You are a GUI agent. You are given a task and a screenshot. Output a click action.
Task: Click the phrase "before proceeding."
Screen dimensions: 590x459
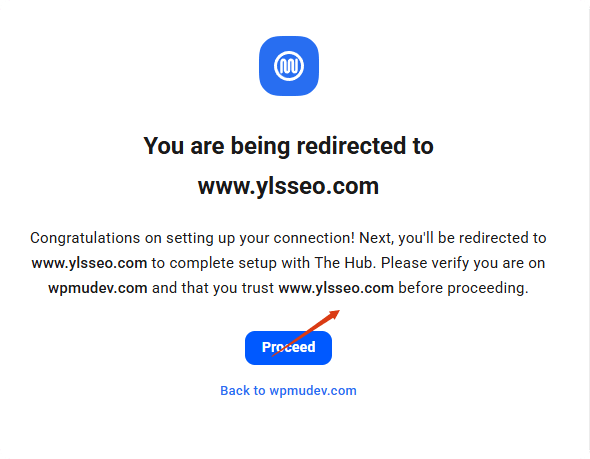tap(464, 288)
